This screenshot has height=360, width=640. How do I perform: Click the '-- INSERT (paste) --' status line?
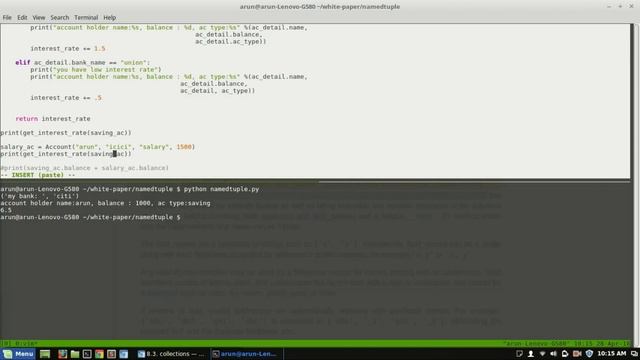tap(38, 175)
